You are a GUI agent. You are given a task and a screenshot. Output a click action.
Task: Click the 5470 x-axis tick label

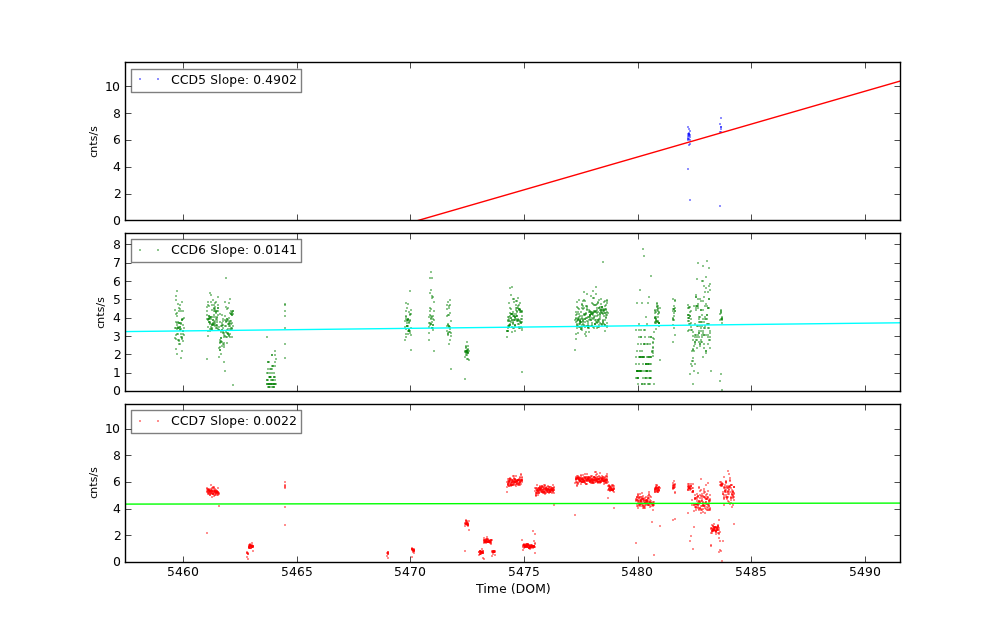[x=410, y=573]
